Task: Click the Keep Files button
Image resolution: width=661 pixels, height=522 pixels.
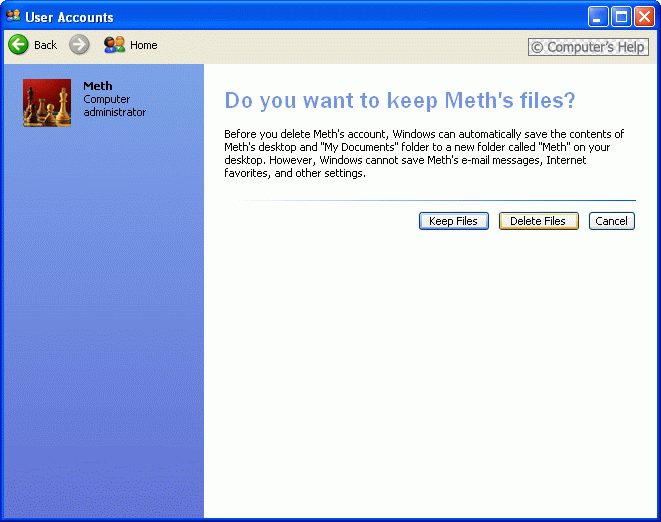Action: pyautogui.click(x=454, y=221)
